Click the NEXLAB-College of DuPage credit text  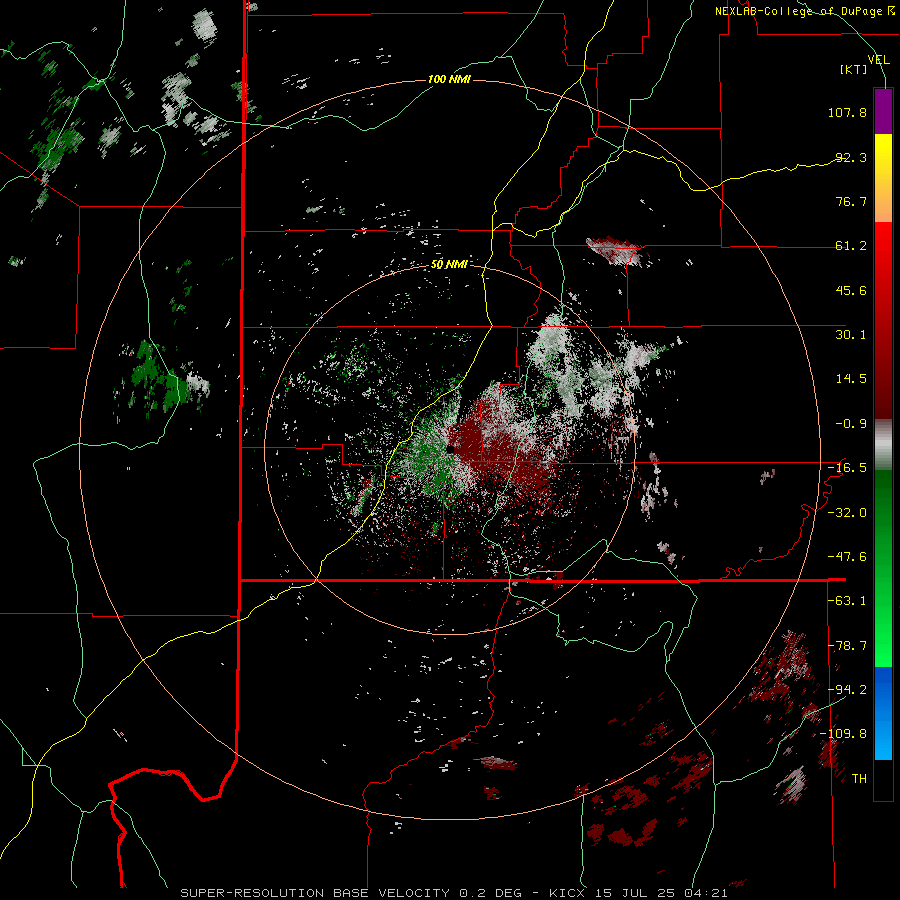point(804,11)
